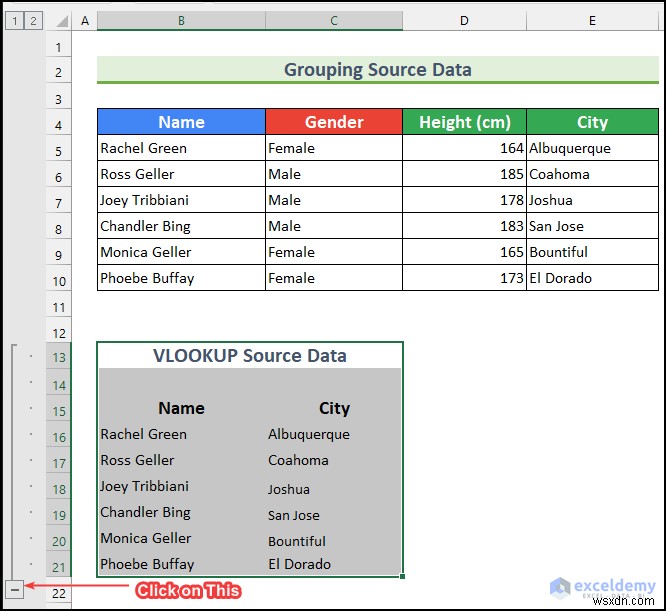Show outline level 2
666x611 pixels.
coord(33,20)
